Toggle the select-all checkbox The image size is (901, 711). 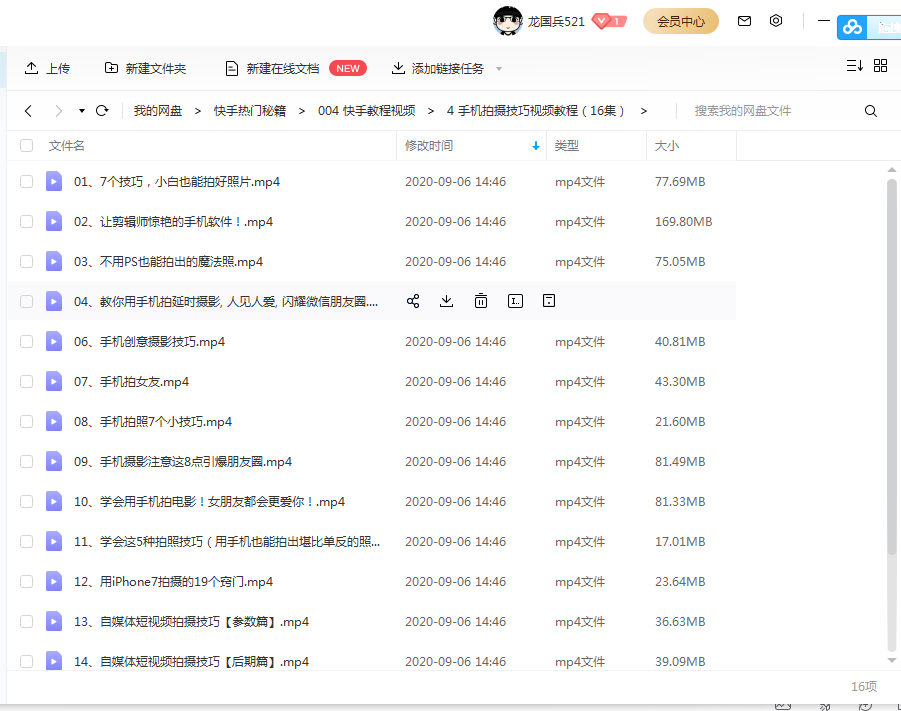point(26,145)
